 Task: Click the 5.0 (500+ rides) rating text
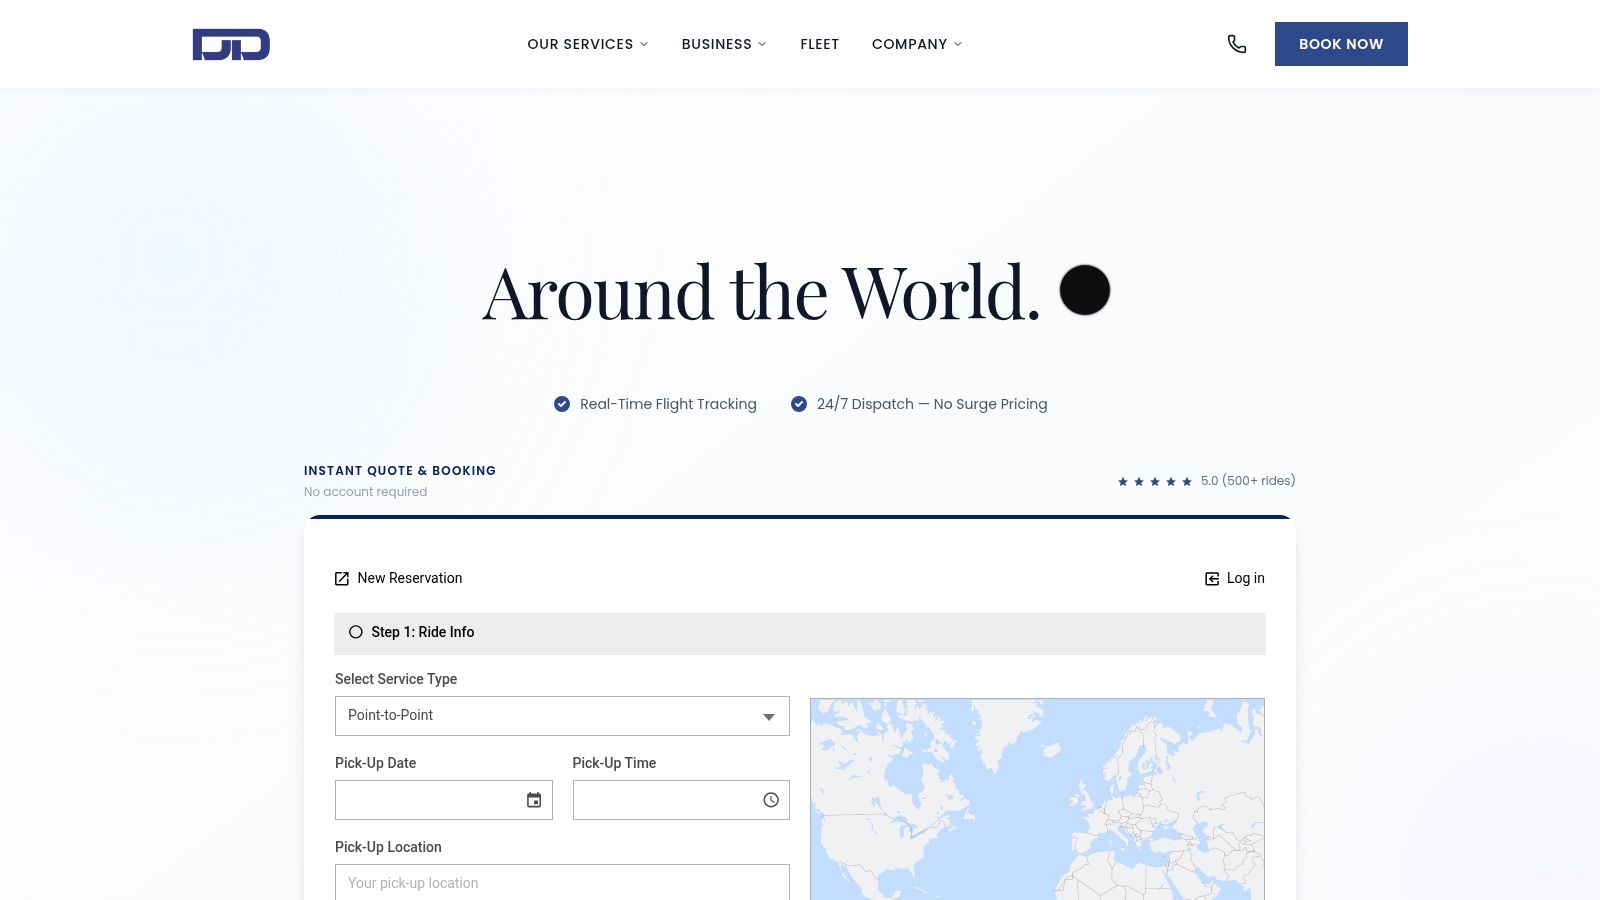click(x=1248, y=481)
